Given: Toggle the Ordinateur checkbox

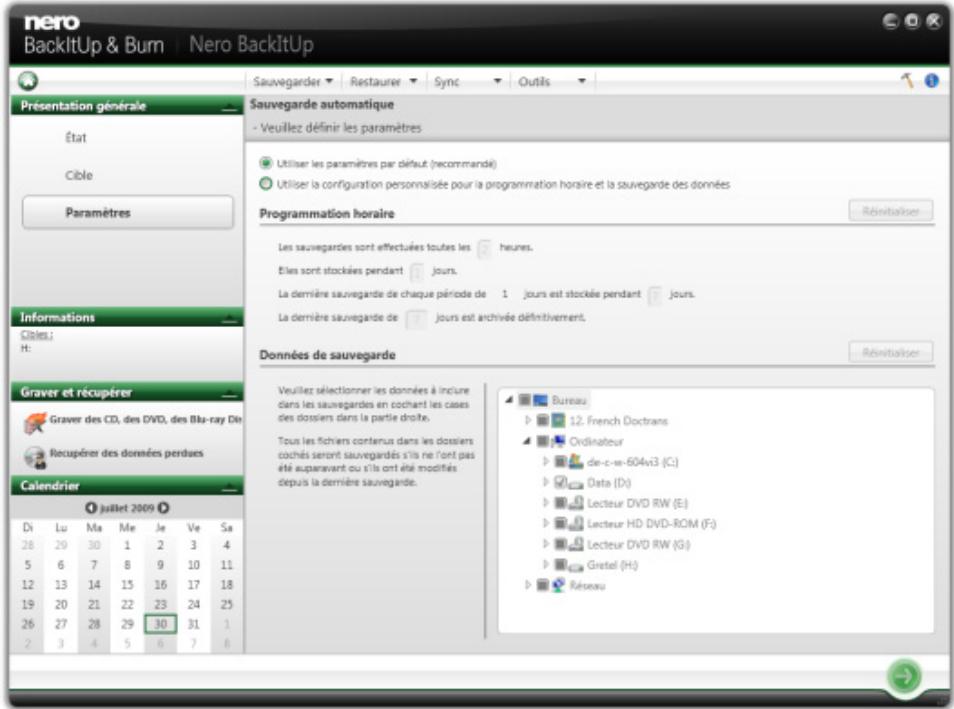Looking at the screenshot, I should [x=542, y=441].
